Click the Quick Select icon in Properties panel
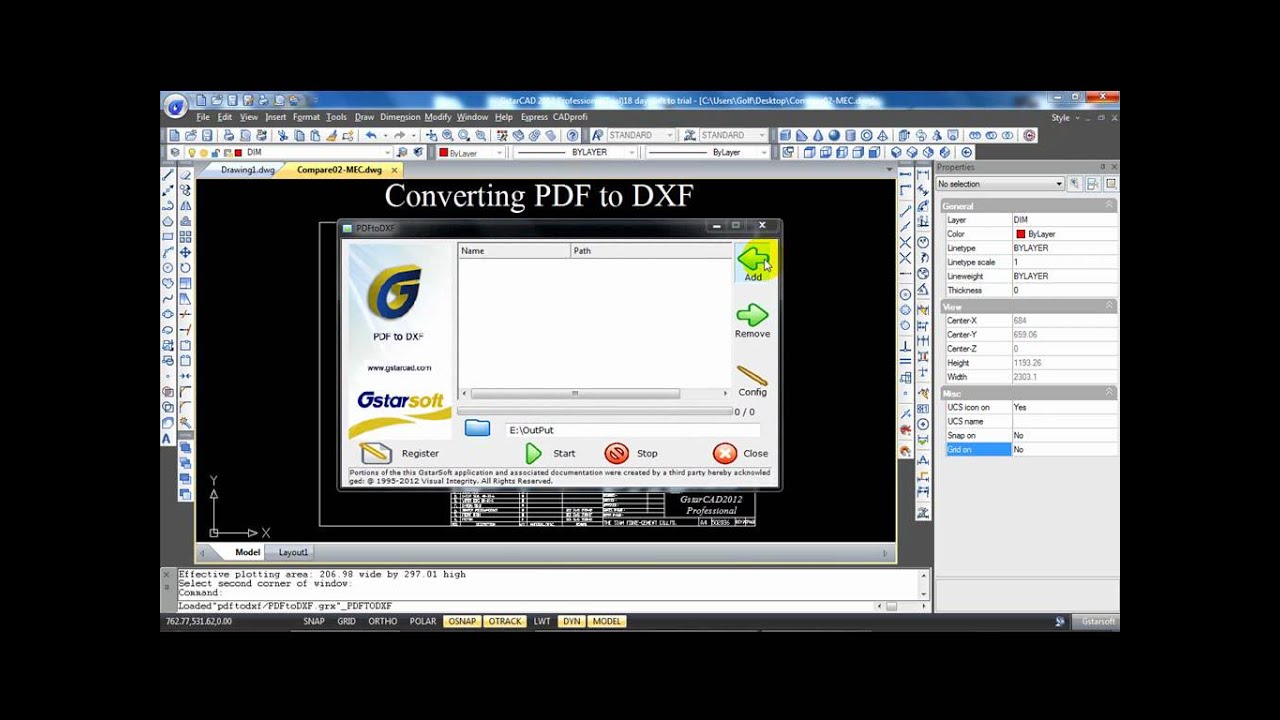This screenshot has height=720, width=1280. 1076,184
